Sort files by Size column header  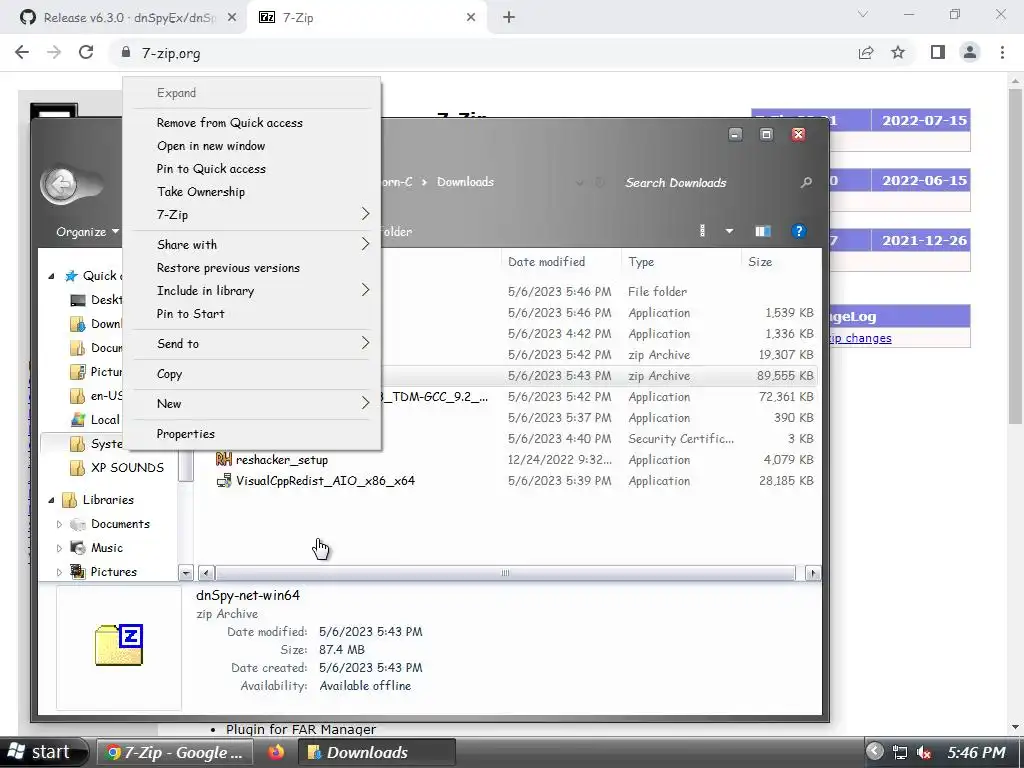pos(780,262)
